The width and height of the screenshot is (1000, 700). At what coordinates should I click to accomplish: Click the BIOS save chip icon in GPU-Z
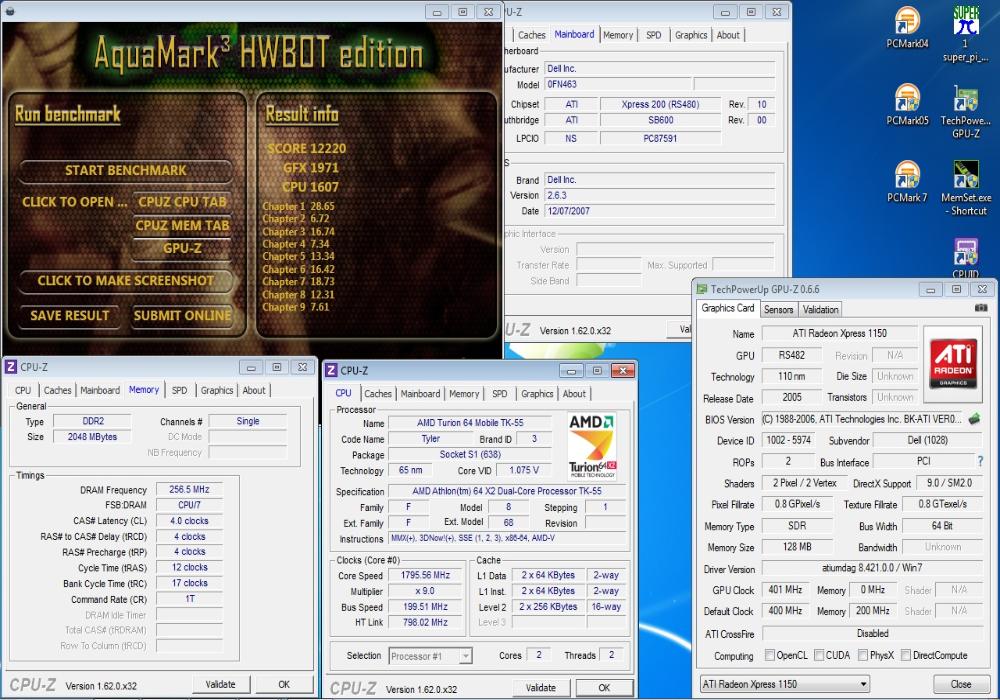pyautogui.click(x=974, y=419)
